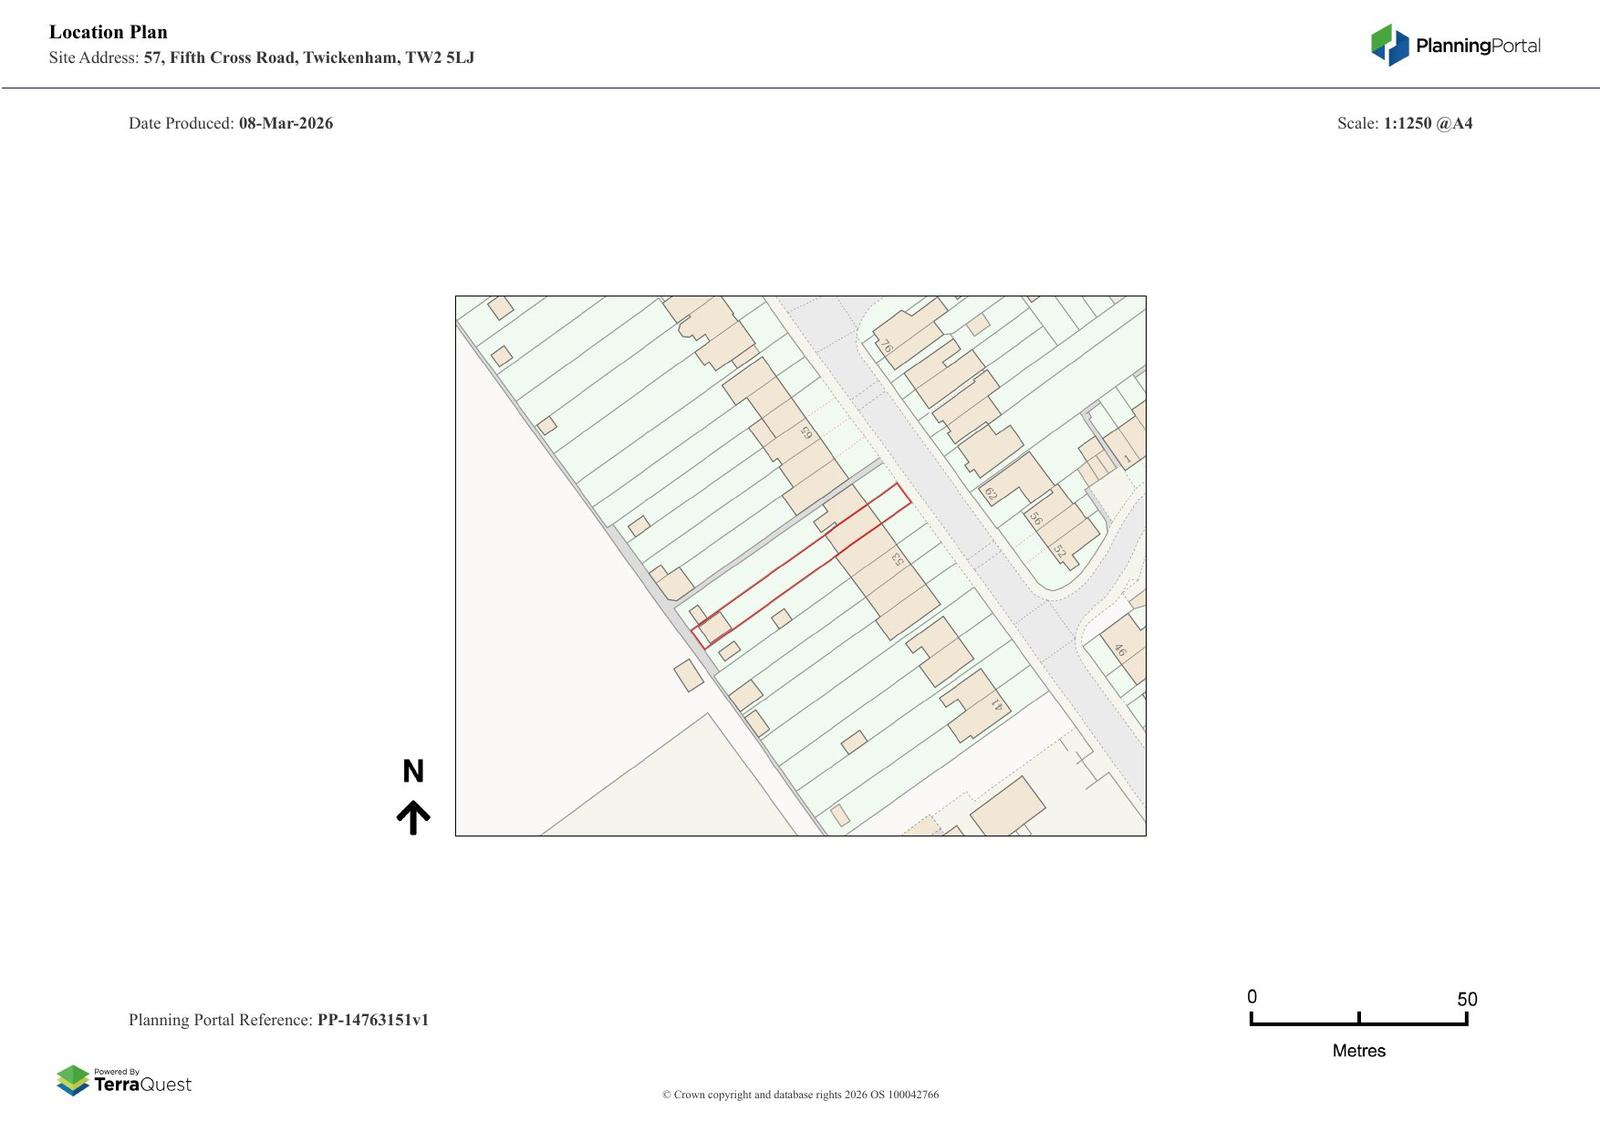Viewport: 1600px width, 1132px height.
Task: Click the PlanningPortal brand text
Action: pyautogui.click(x=1477, y=45)
